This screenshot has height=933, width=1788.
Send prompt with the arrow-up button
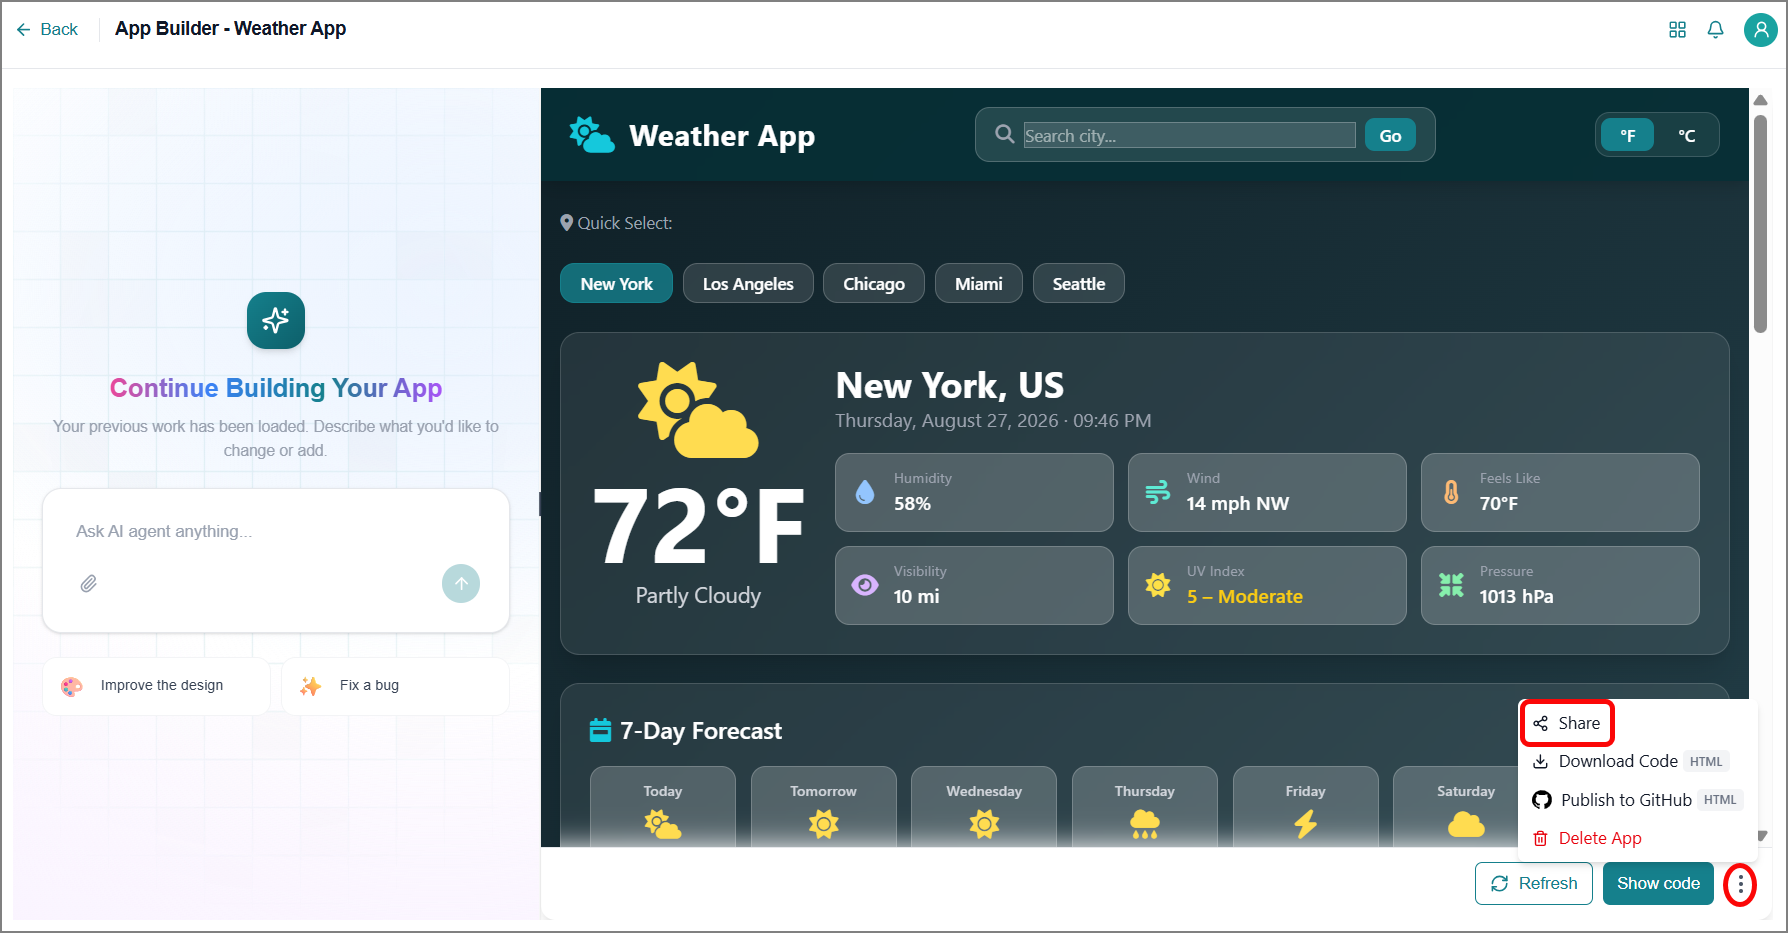461,583
